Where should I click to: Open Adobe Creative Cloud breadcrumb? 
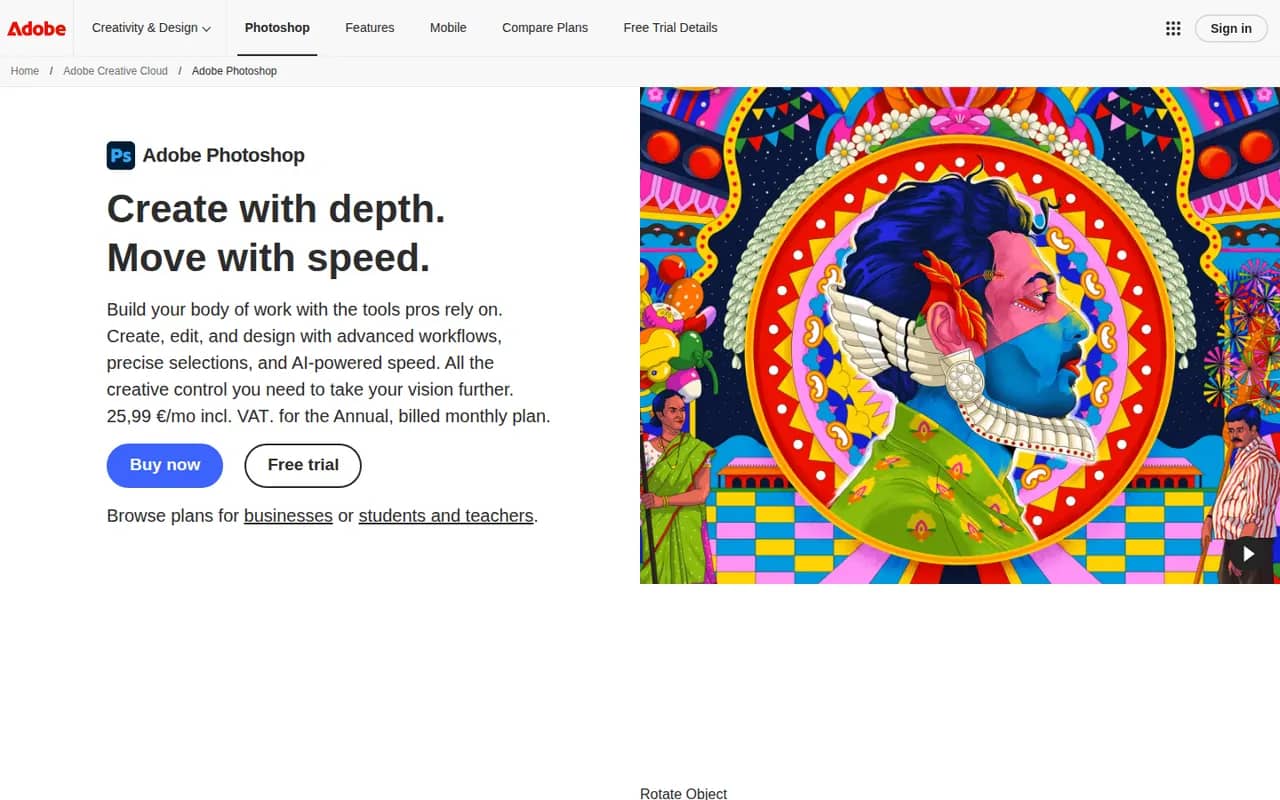click(x=115, y=71)
